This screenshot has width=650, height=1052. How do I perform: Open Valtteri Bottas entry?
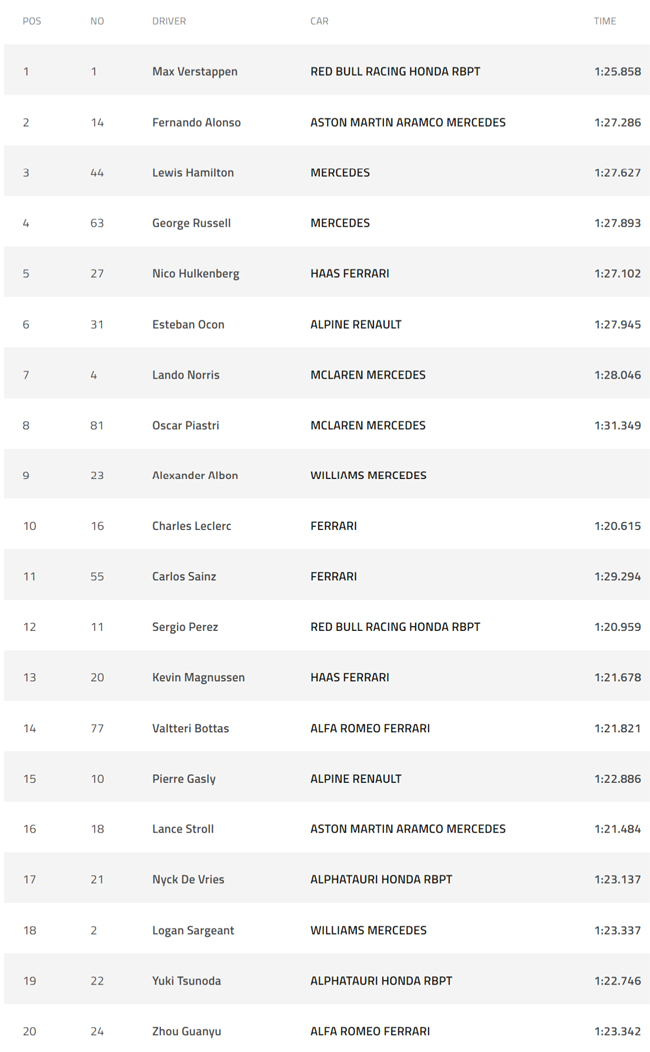click(x=191, y=729)
